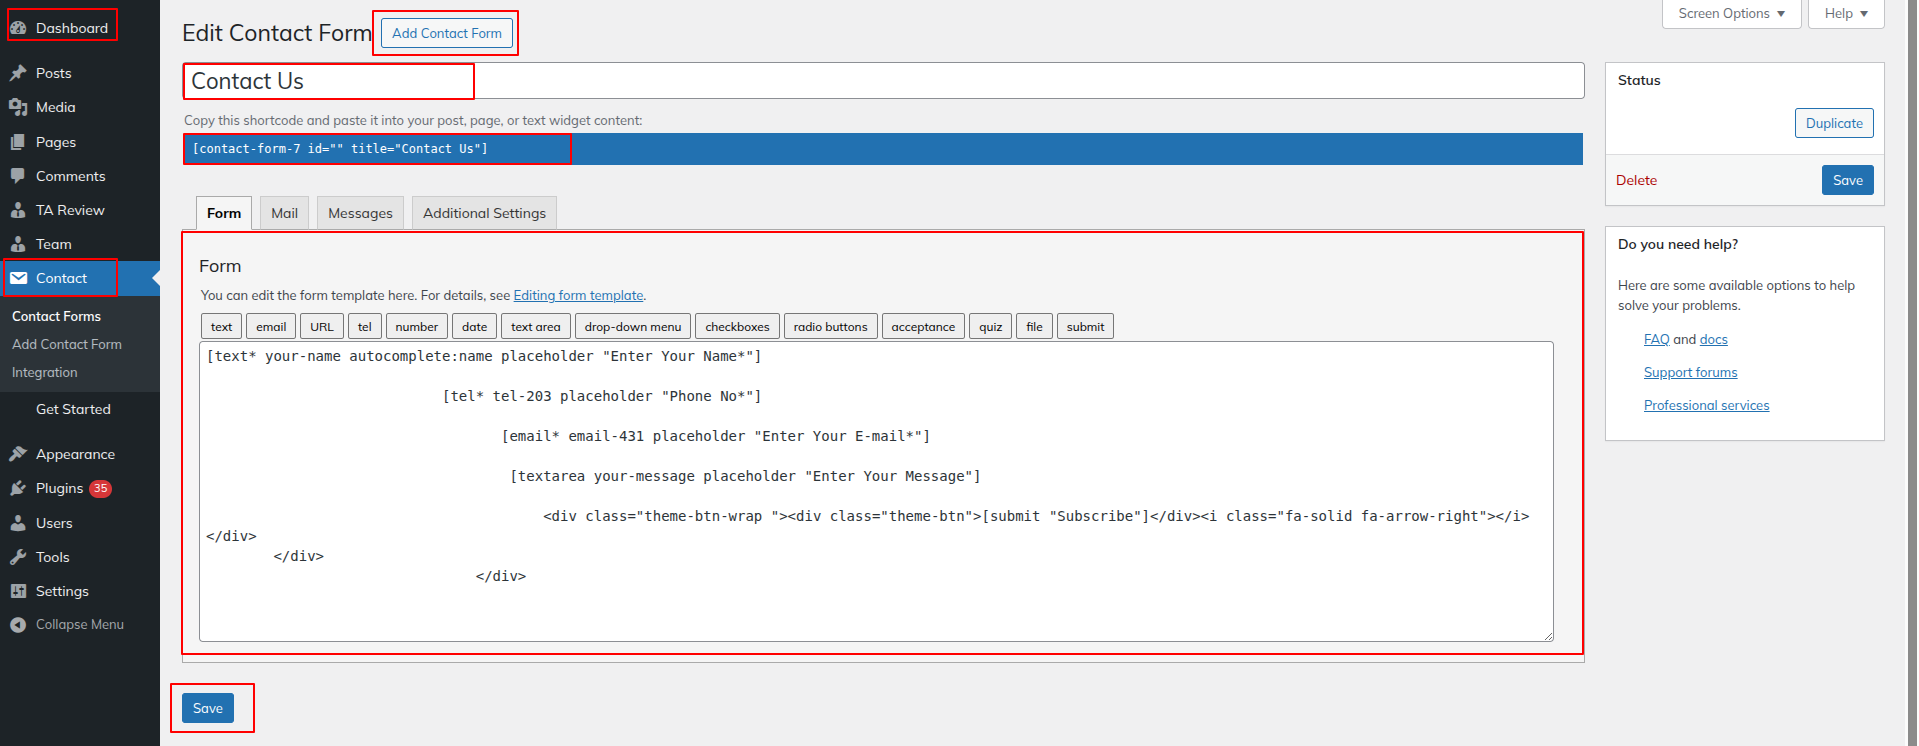This screenshot has height=746, width=1919.
Task: Insert an acceptance form tag
Action: point(922,327)
